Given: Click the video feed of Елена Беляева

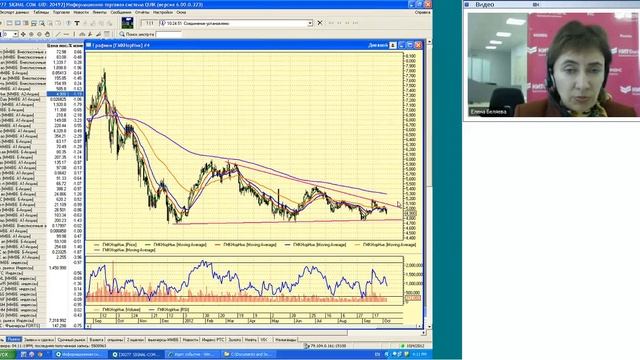Looking at the screenshot, I should 553,64.
